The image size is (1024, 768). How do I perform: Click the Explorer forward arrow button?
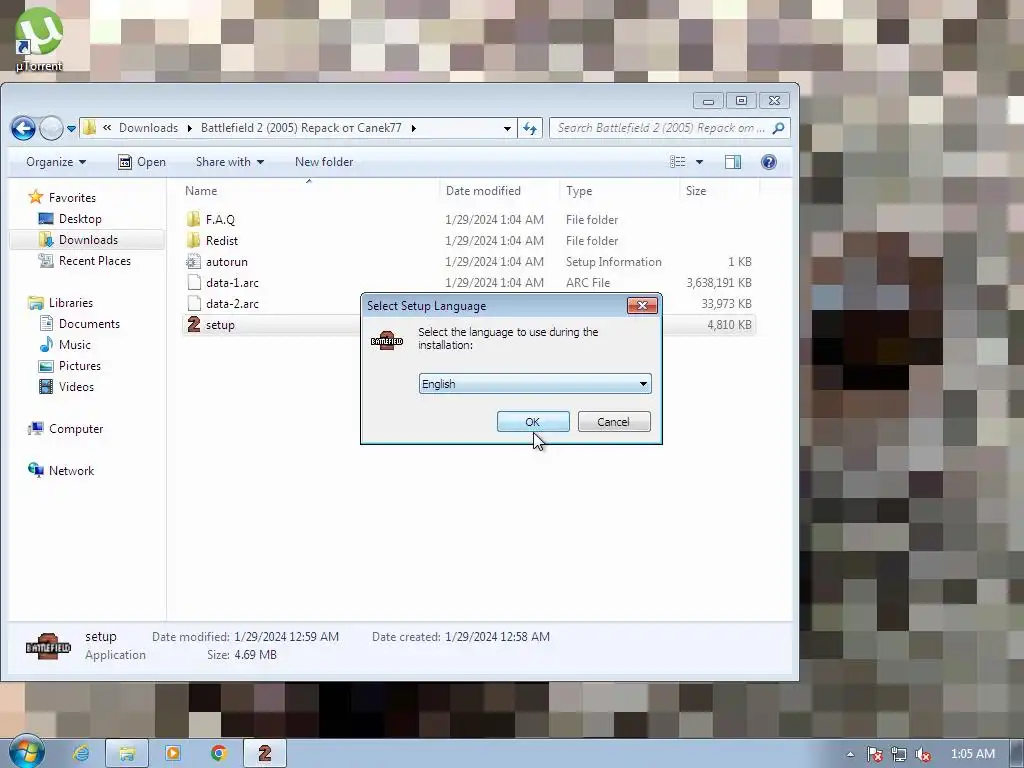(52, 128)
